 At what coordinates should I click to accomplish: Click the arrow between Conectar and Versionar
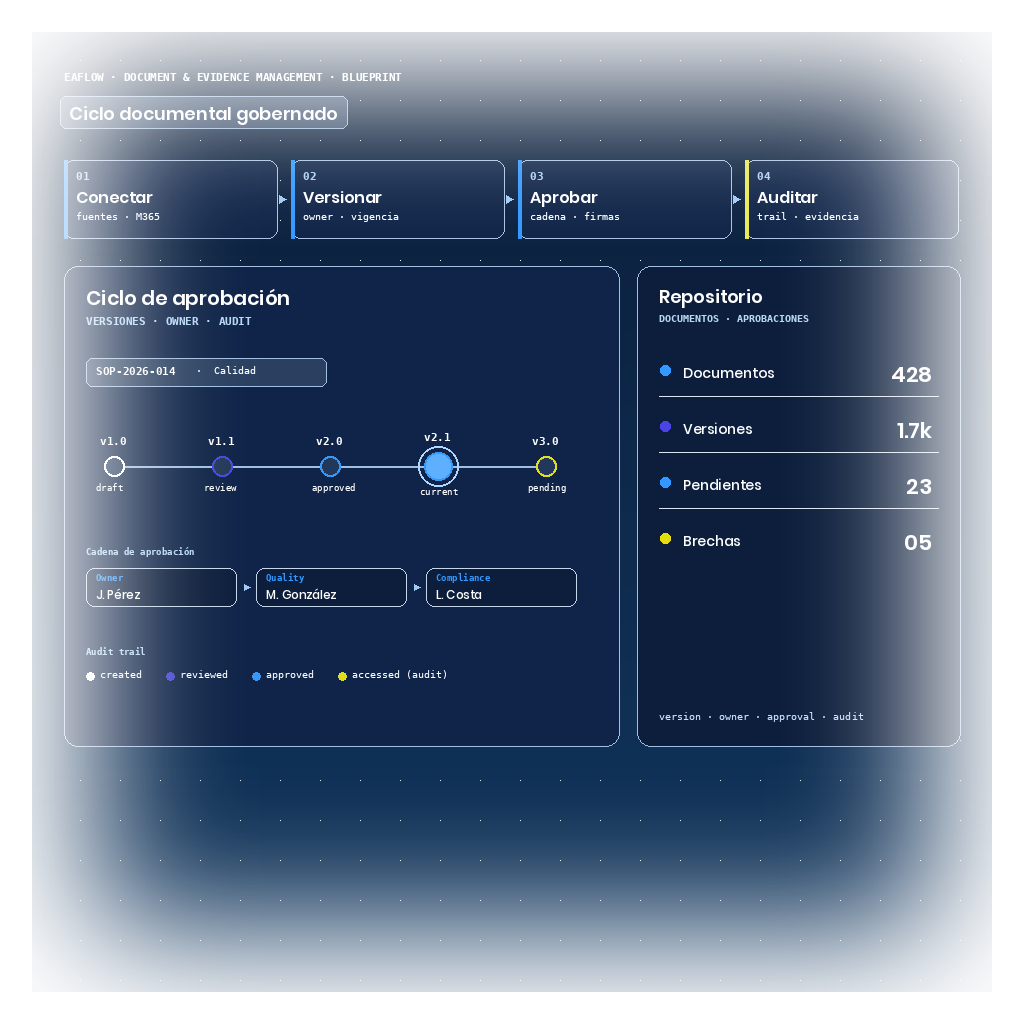283,199
